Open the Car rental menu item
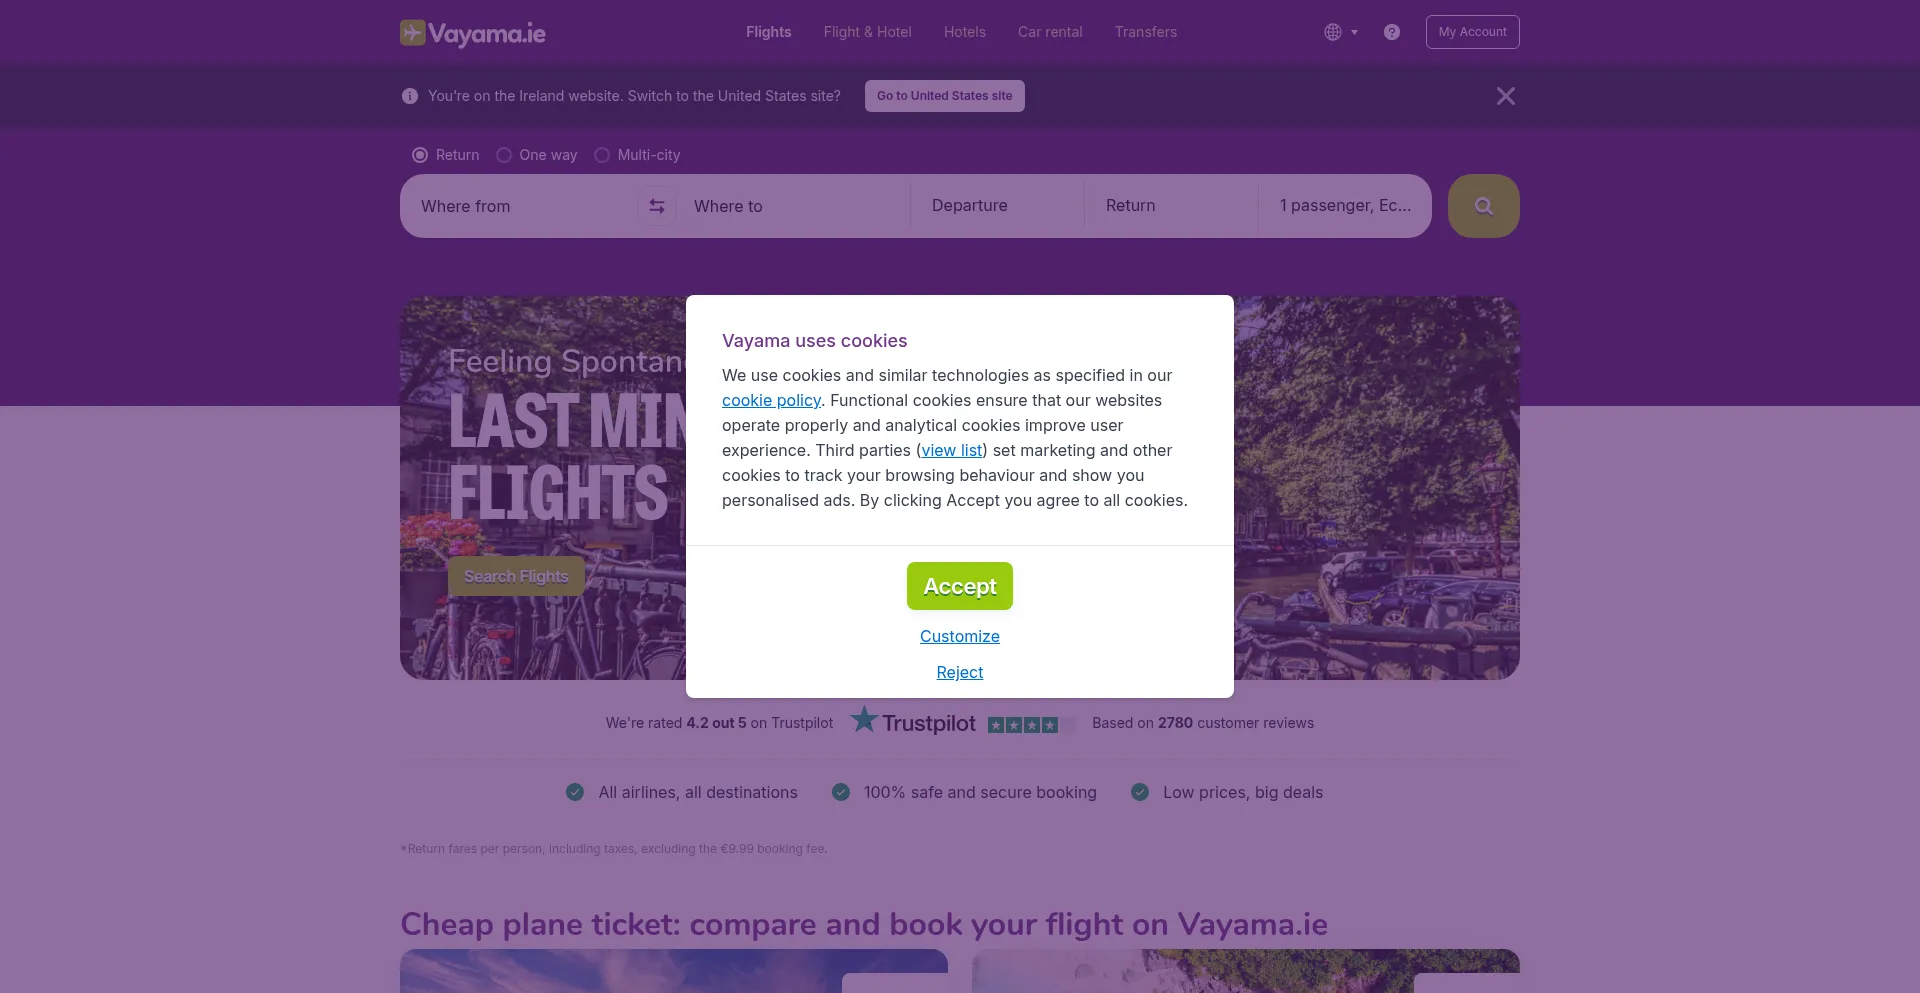The width and height of the screenshot is (1920, 993). pyautogui.click(x=1050, y=32)
